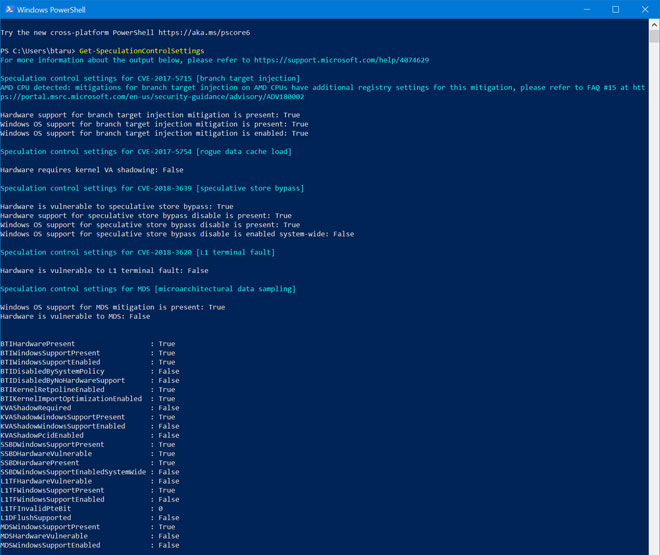Click the MDSWindowsSupportEnabled row
This screenshot has height=555, width=660.
tap(90, 545)
